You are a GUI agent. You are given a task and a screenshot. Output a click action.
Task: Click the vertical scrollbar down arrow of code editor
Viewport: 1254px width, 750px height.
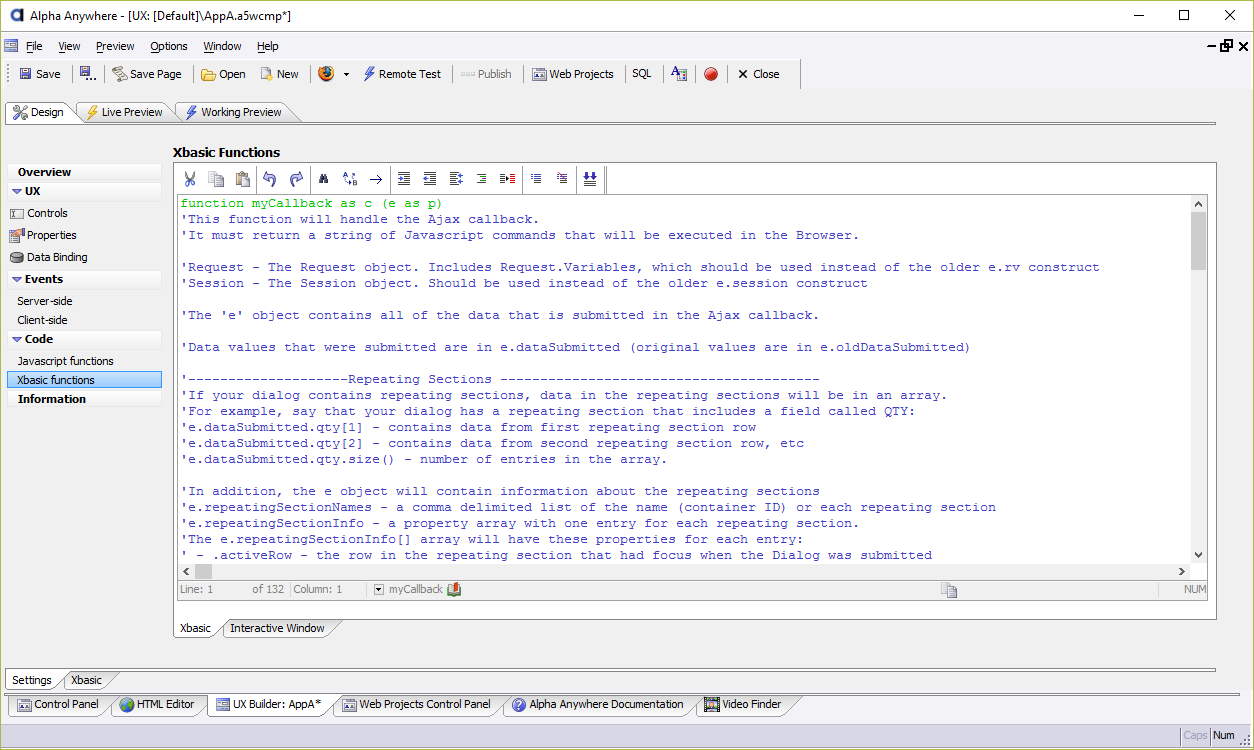click(x=1198, y=555)
